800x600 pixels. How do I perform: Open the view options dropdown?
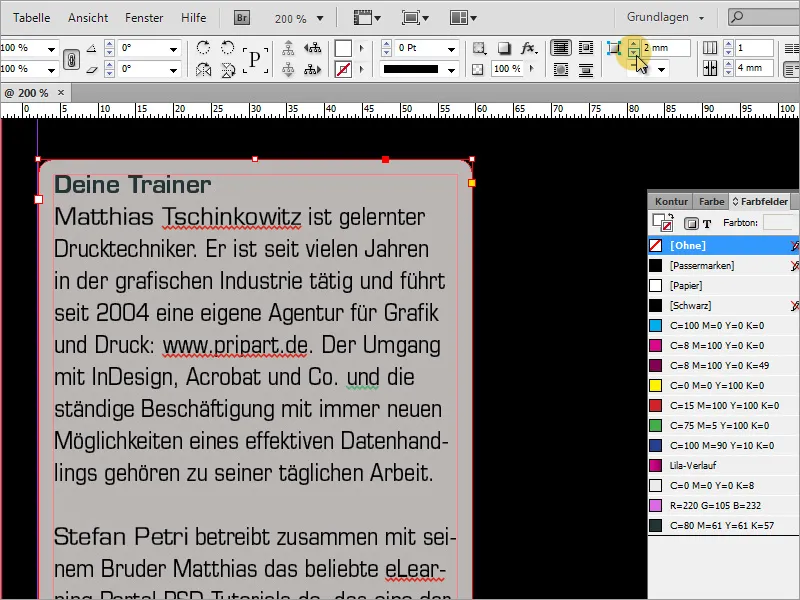(x=367, y=18)
